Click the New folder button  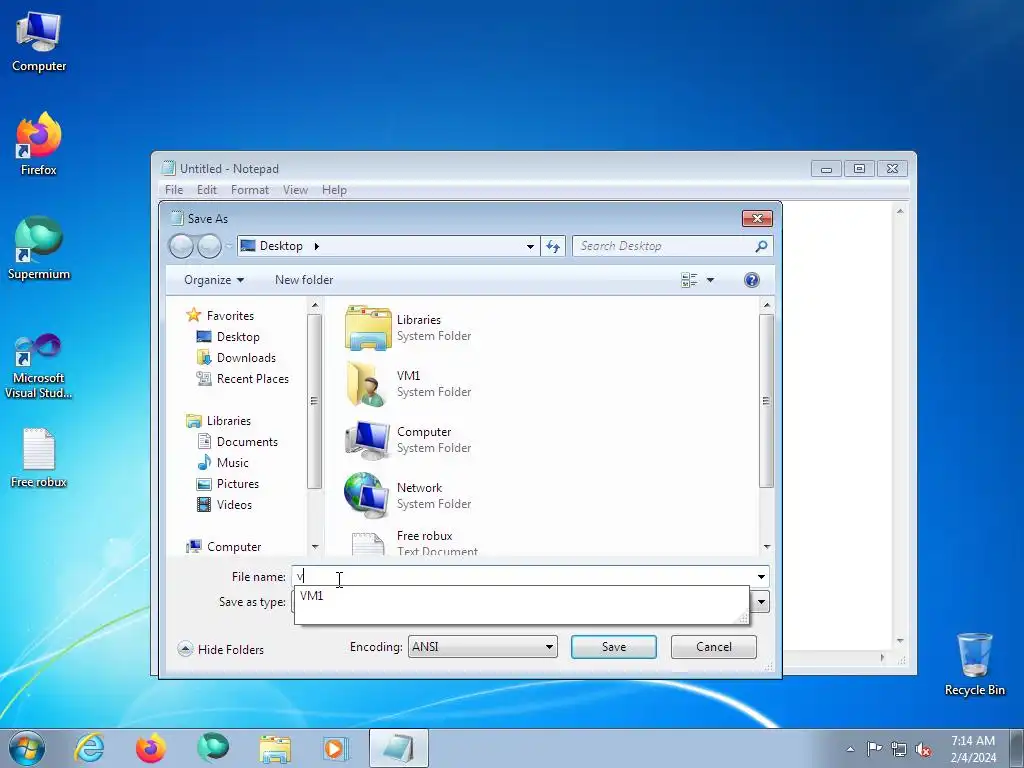click(304, 280)
